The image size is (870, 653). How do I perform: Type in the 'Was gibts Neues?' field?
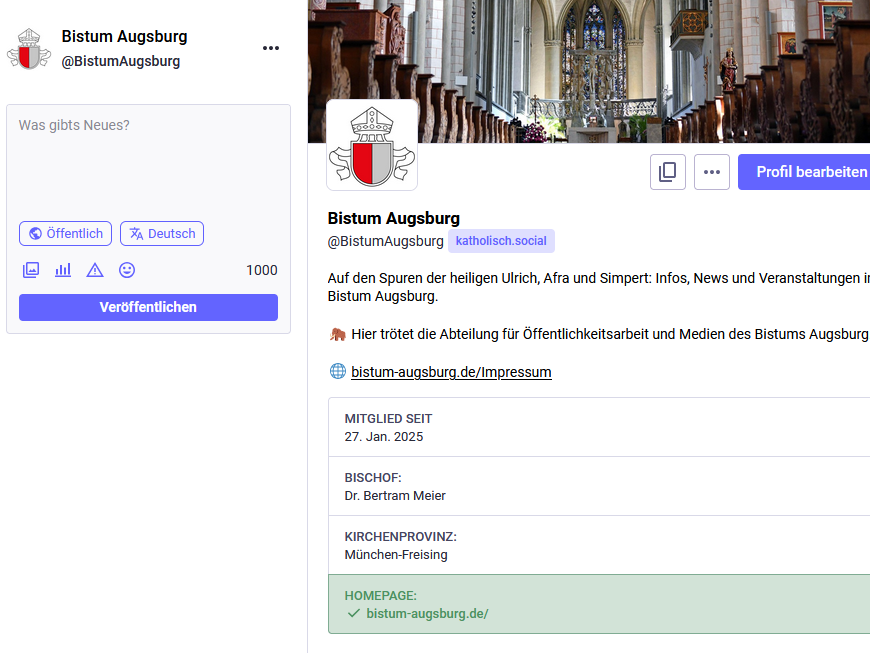click(148, 160)
